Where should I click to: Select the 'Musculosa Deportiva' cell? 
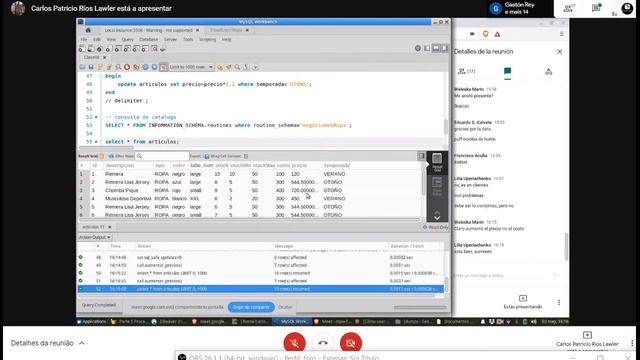click(128, 199)
